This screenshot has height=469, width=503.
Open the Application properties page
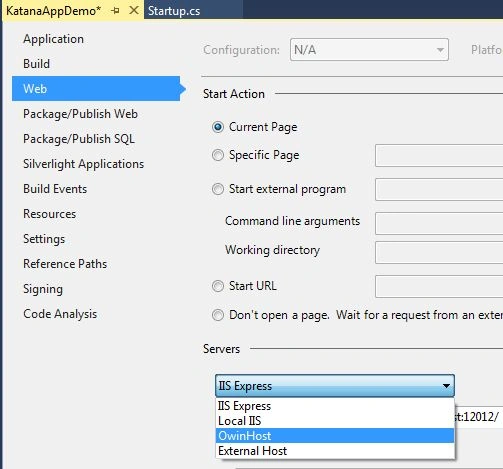[x=53, y=39]
